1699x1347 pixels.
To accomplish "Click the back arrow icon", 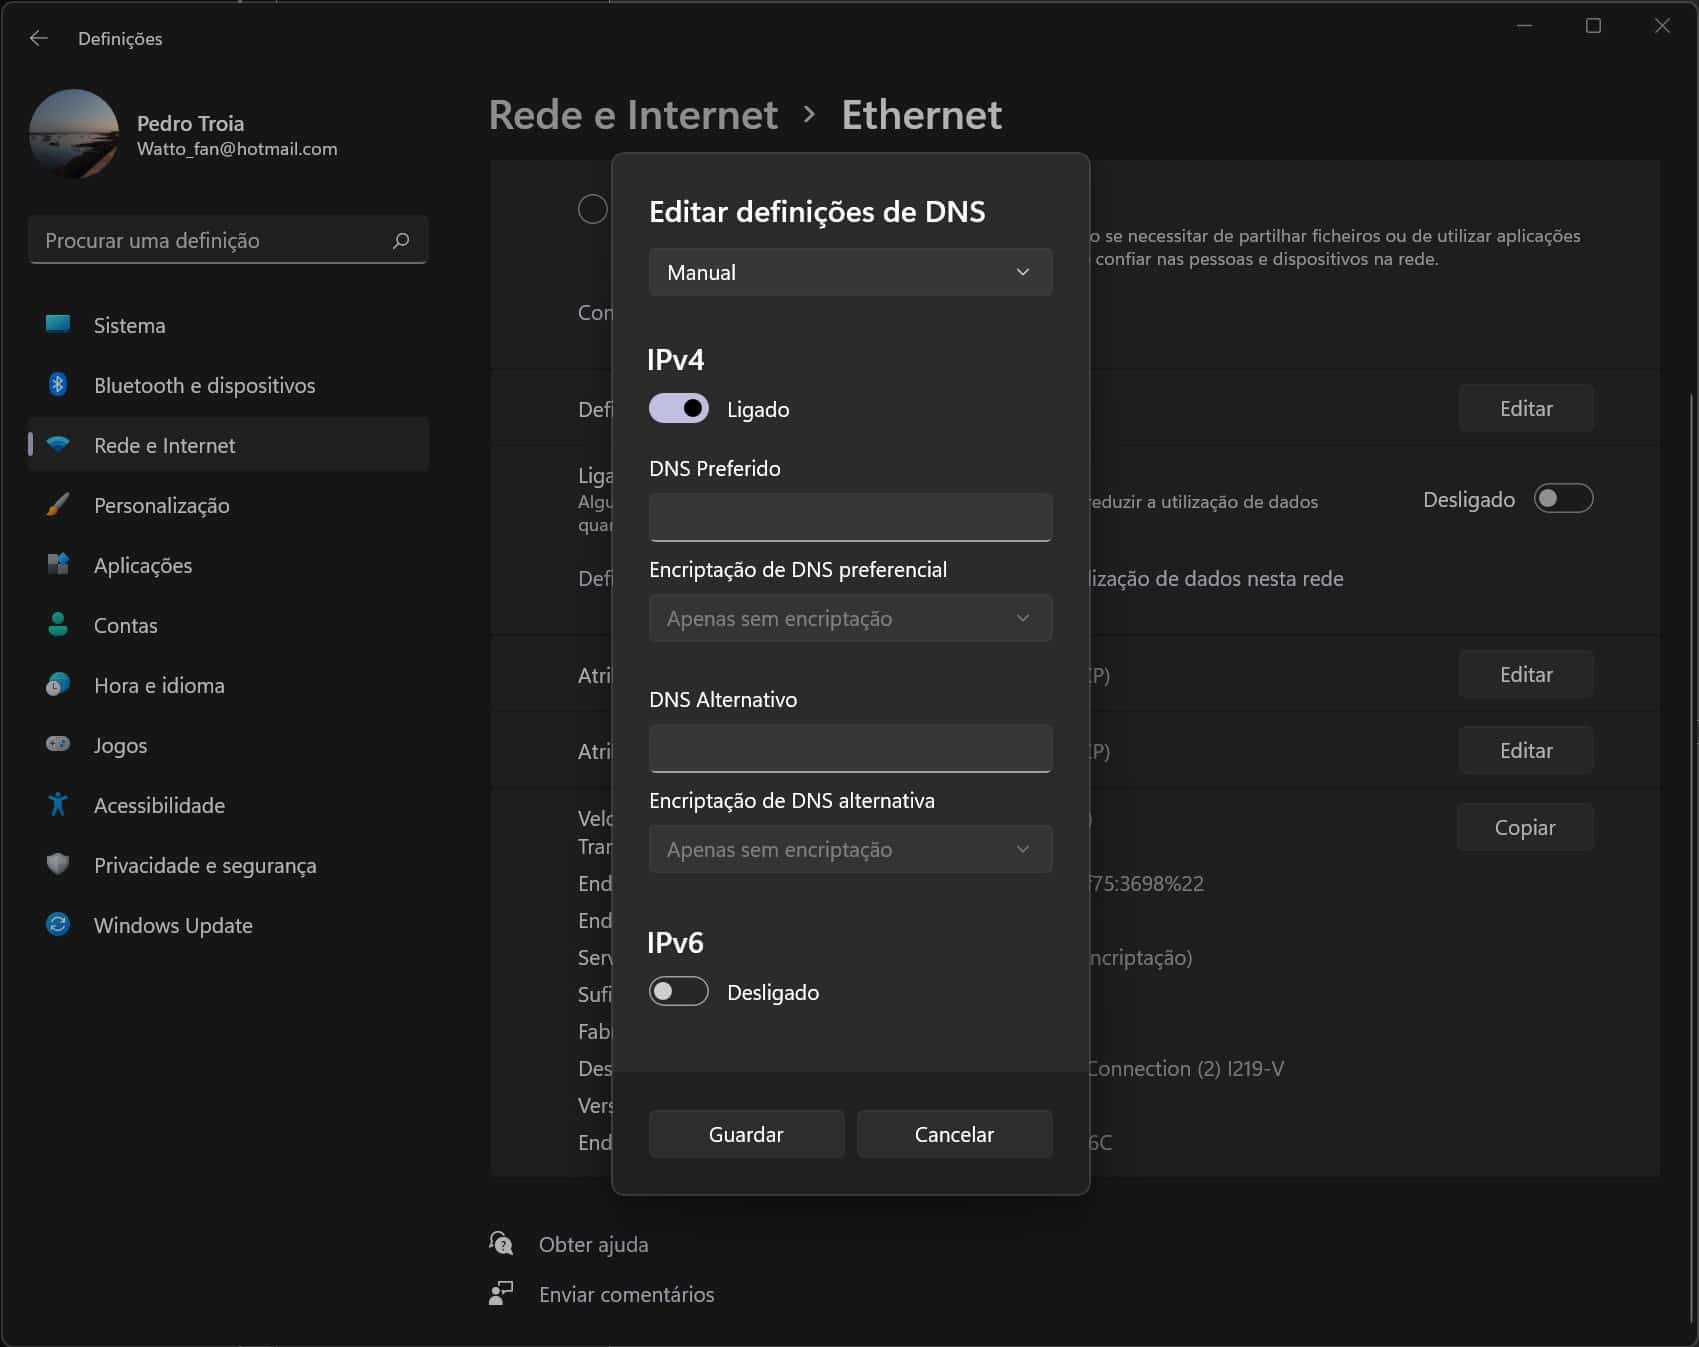I will 39,38.
